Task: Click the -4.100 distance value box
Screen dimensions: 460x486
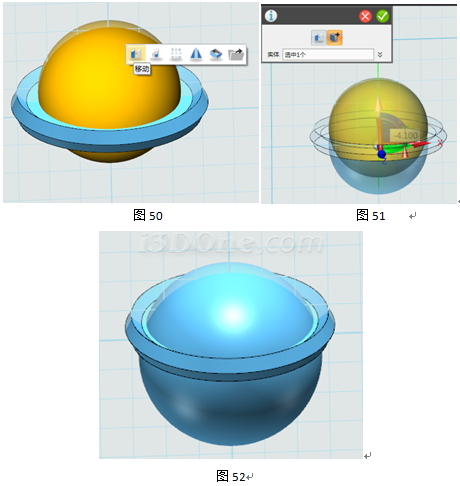Action: [x=404, y=136]
